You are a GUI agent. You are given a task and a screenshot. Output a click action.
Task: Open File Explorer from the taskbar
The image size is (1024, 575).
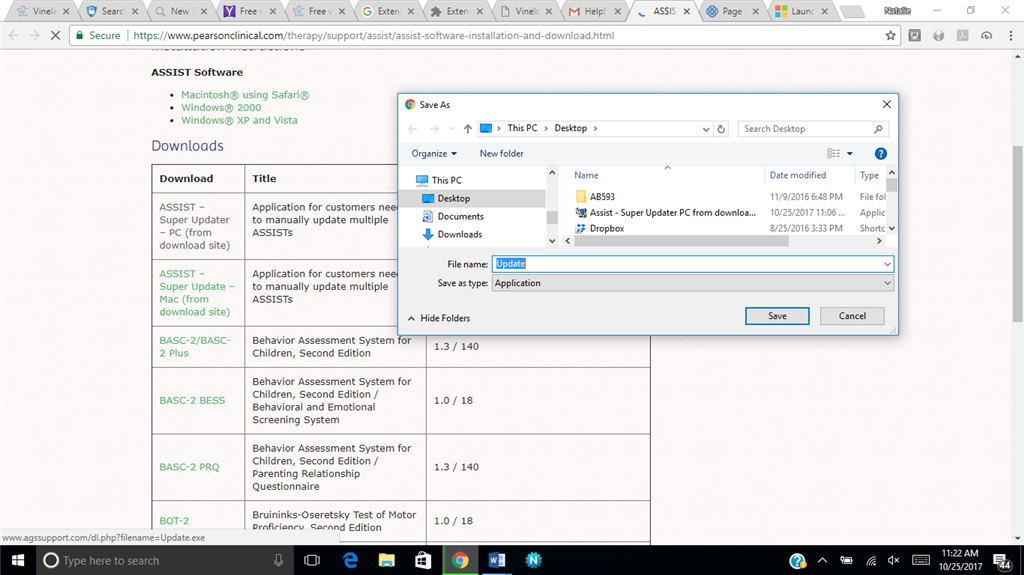point(387,561)
